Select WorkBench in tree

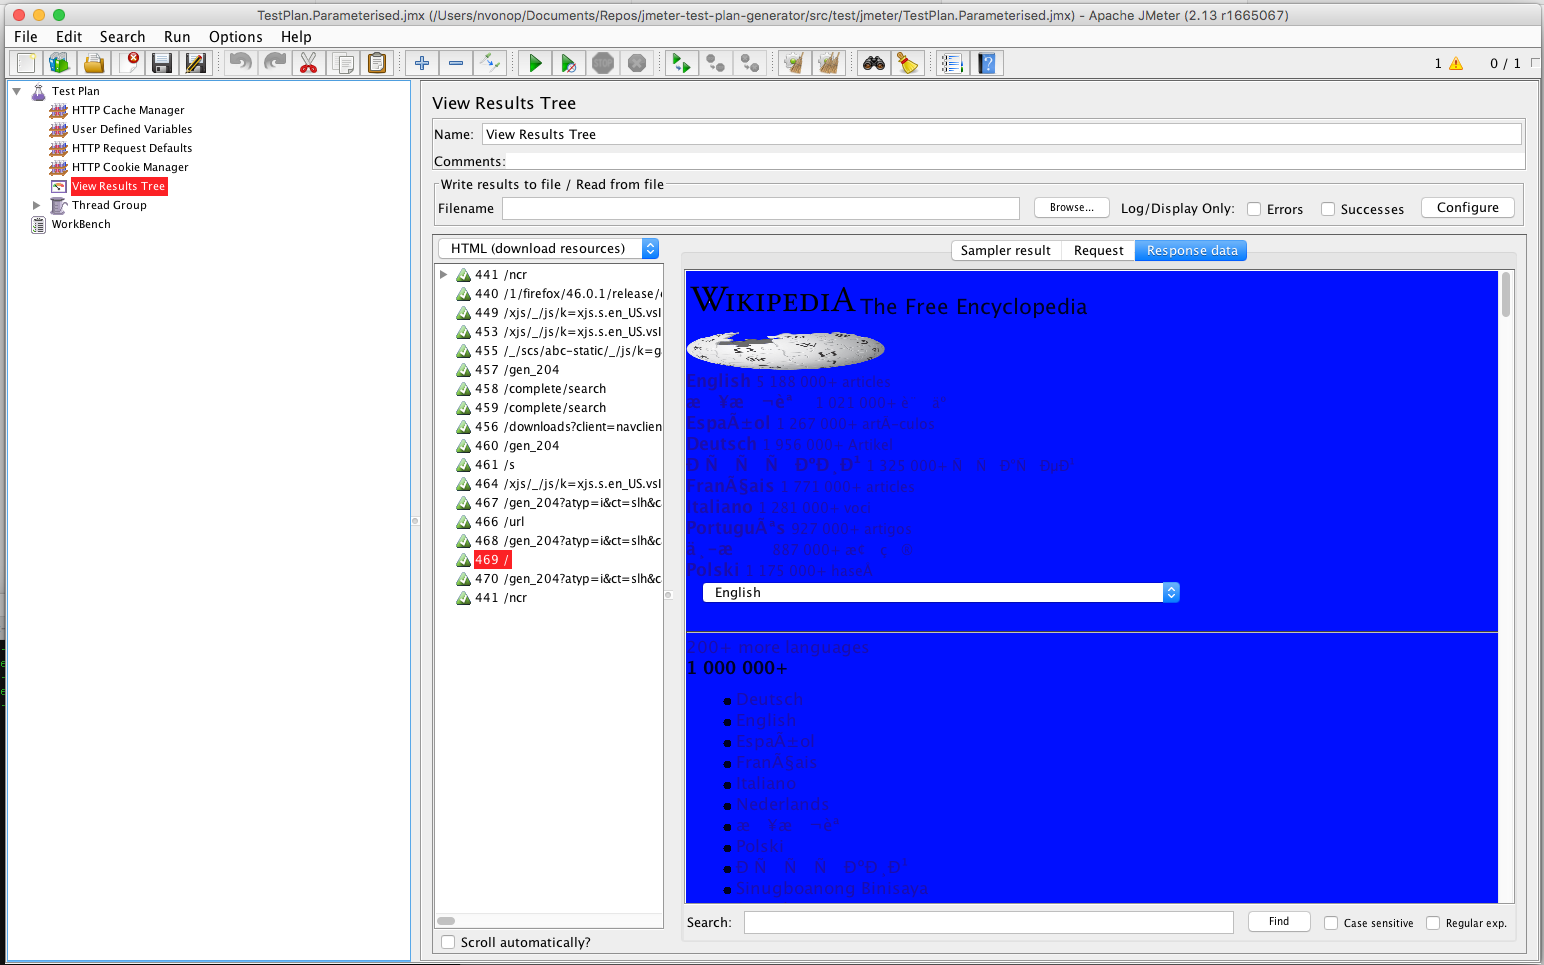(x=81, y=224)
